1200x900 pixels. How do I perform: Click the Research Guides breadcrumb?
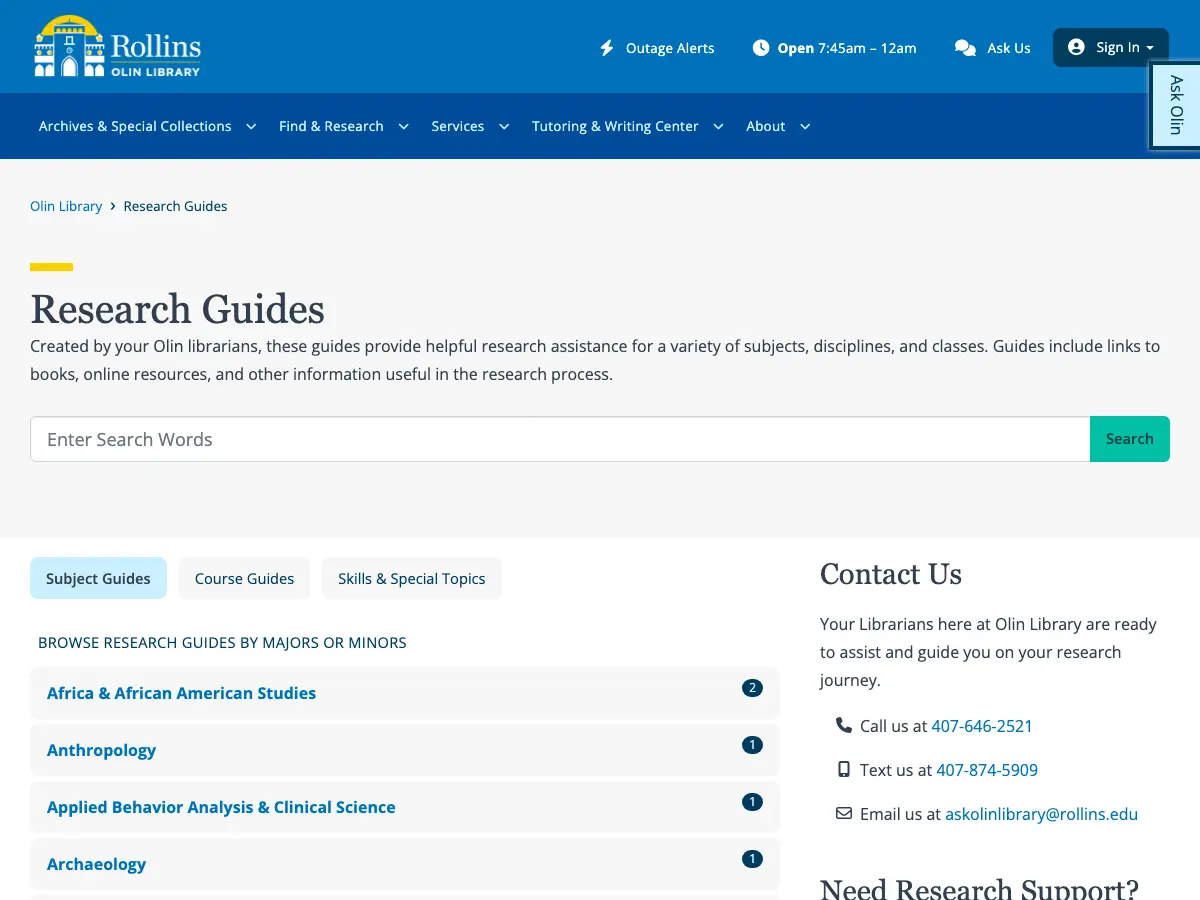tap(175, 206)
